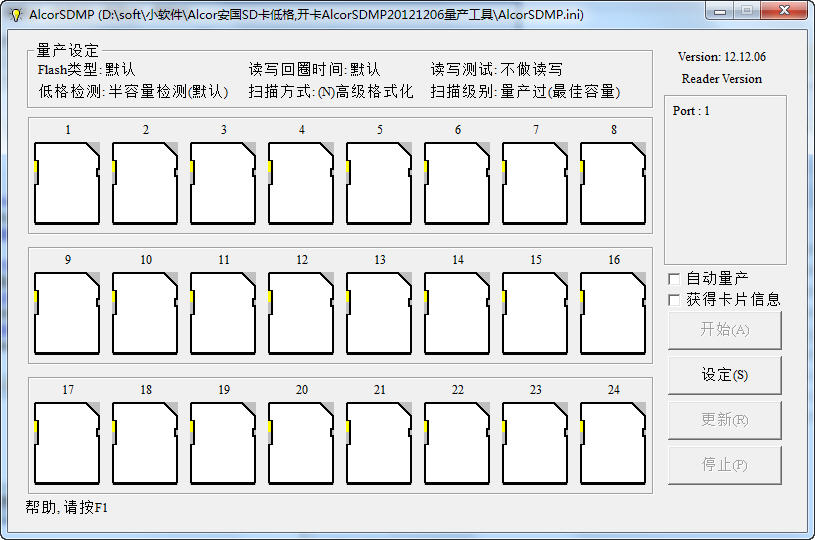Select SD card slot 4 icon
The height and width of the screenshot is (540, 815).
tap(301, 183)
